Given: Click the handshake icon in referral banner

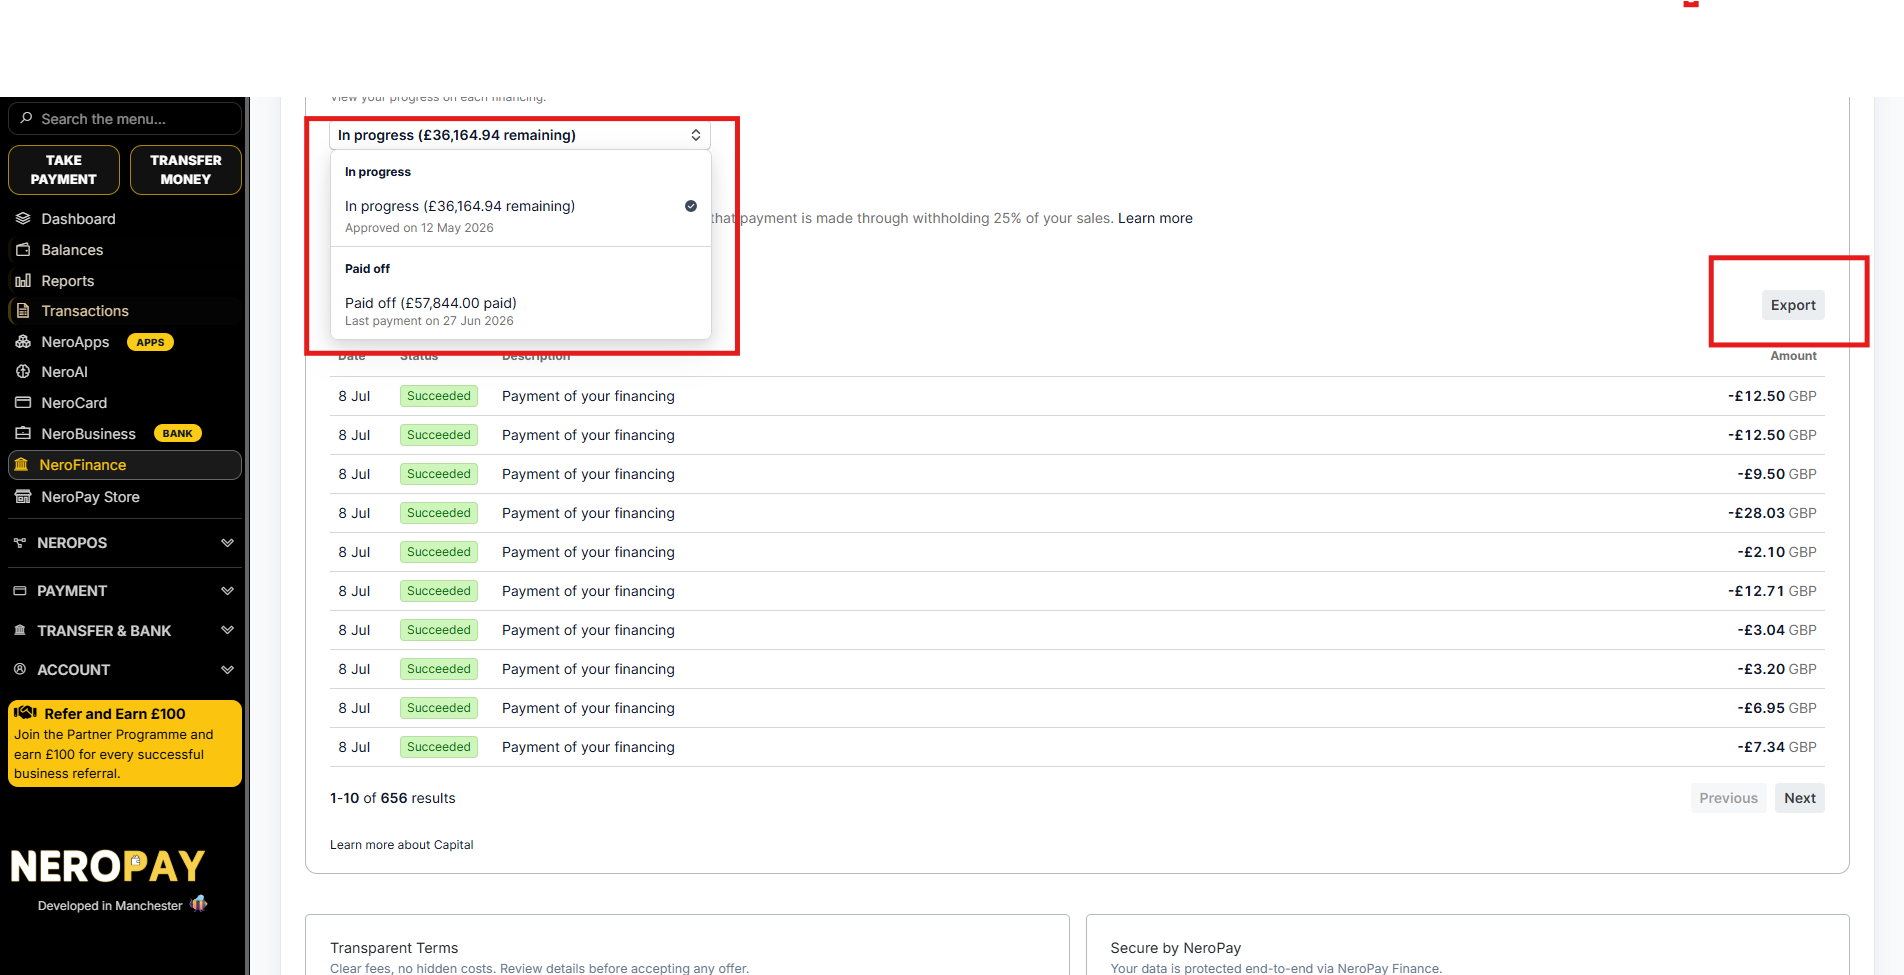Looking at the screenshot, I should (x=26, y=713).
